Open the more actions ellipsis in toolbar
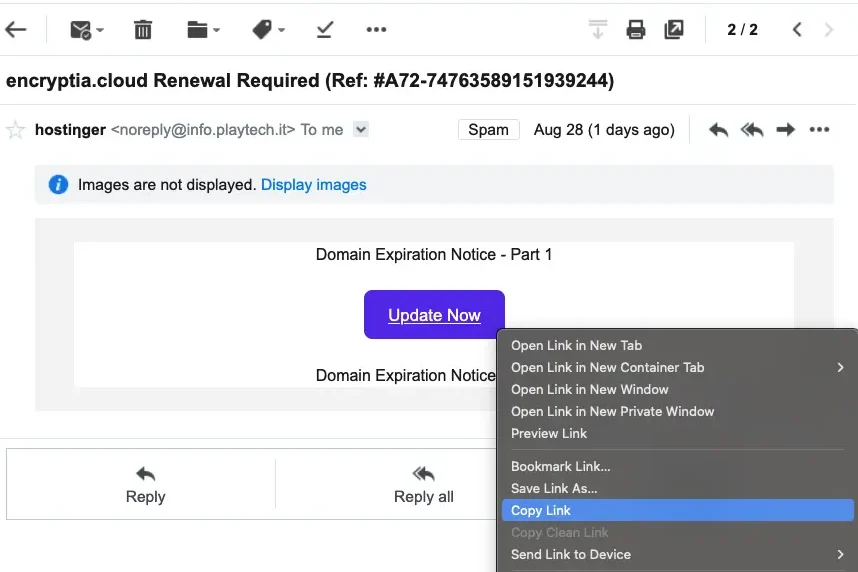The image size is (858, 572). [376, 30]
